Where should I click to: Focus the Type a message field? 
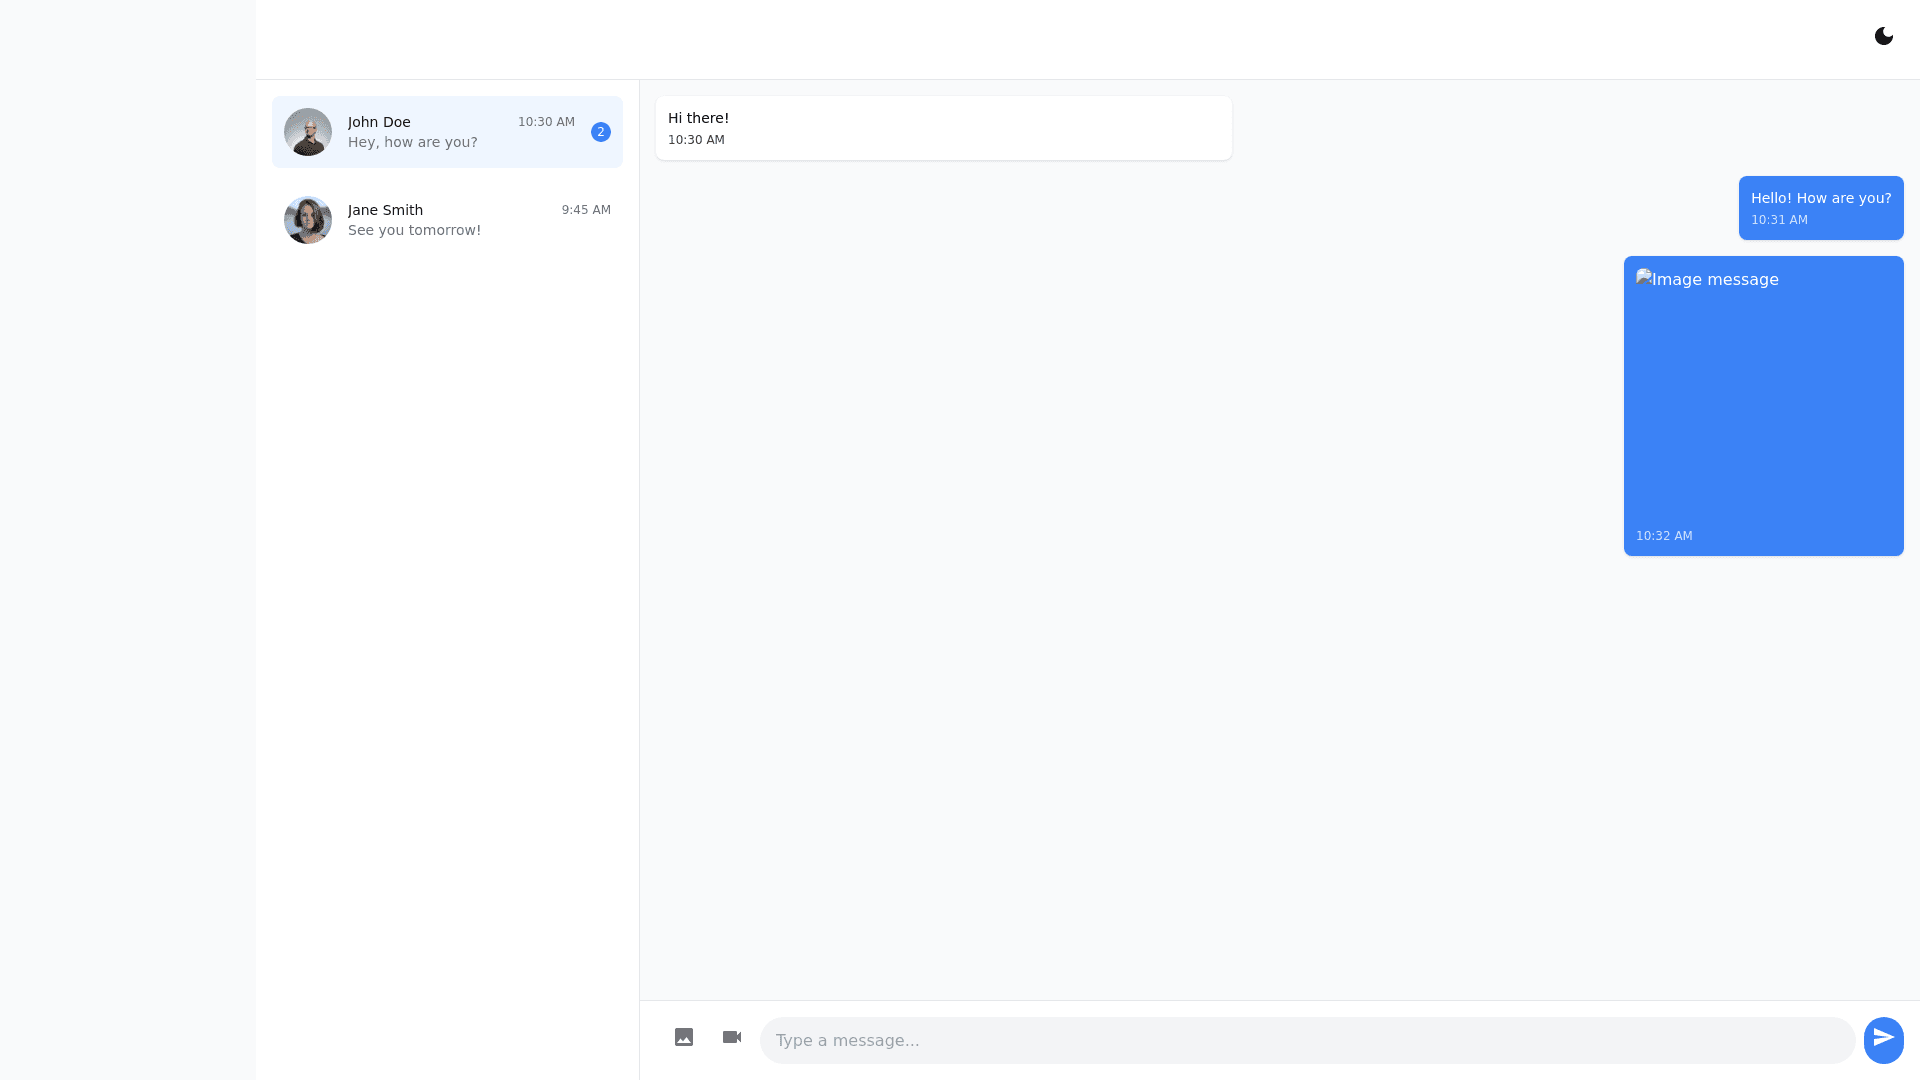(x=1306, y=1040)
